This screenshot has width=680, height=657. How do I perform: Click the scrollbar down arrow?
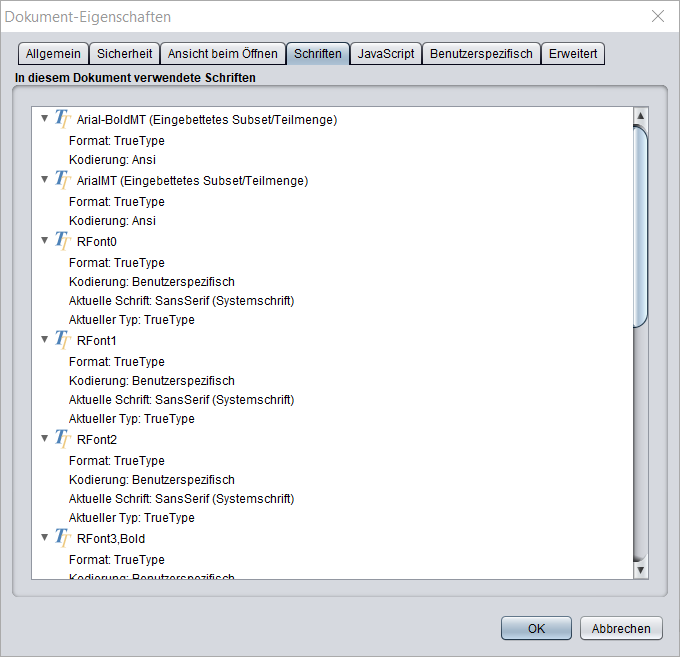click(x=641, y=569)
